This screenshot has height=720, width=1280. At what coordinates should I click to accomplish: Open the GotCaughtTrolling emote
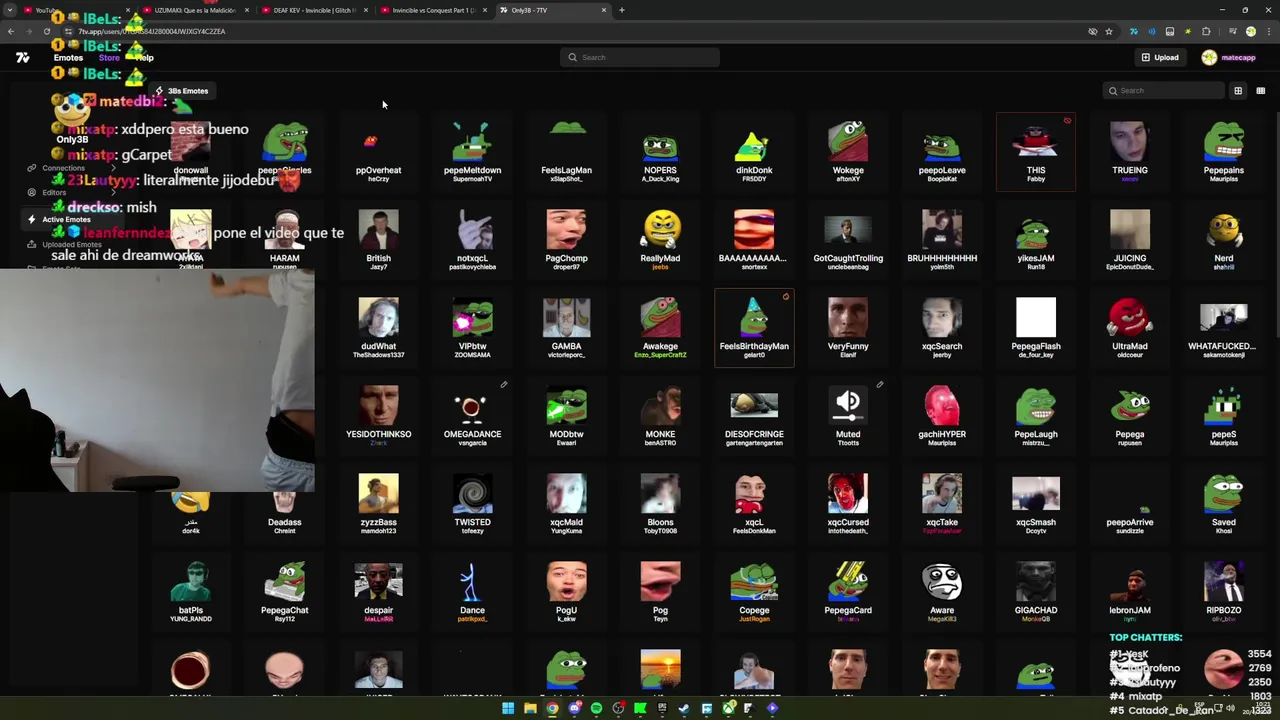(848, 240)
